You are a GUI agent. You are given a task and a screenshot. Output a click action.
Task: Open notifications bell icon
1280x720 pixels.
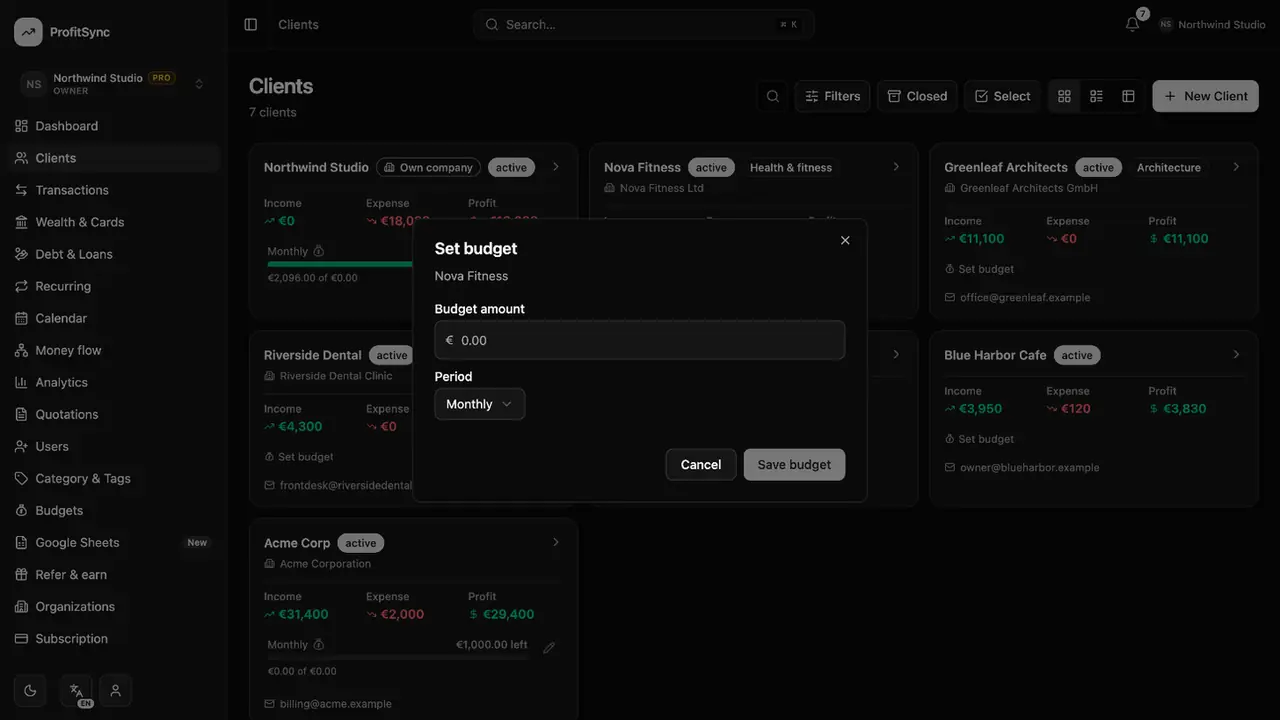click(x=1132, y=24)
